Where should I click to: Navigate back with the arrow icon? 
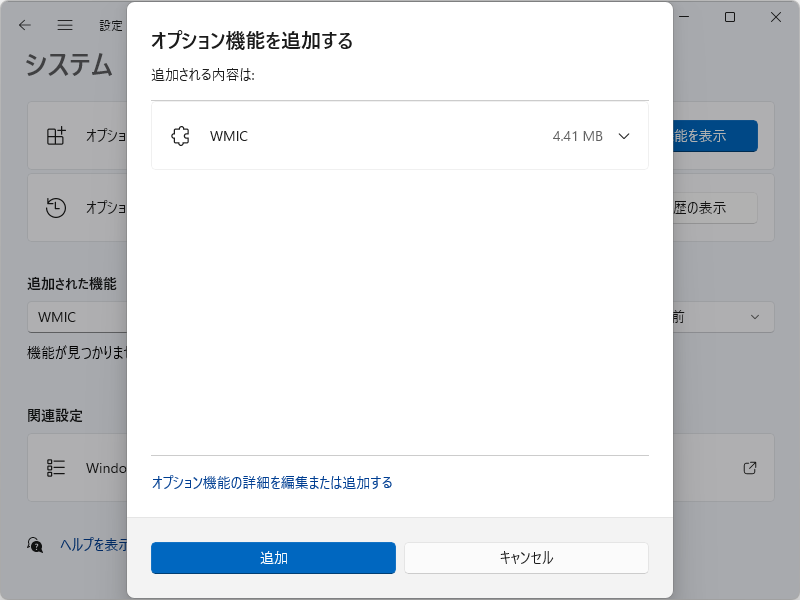24,25
